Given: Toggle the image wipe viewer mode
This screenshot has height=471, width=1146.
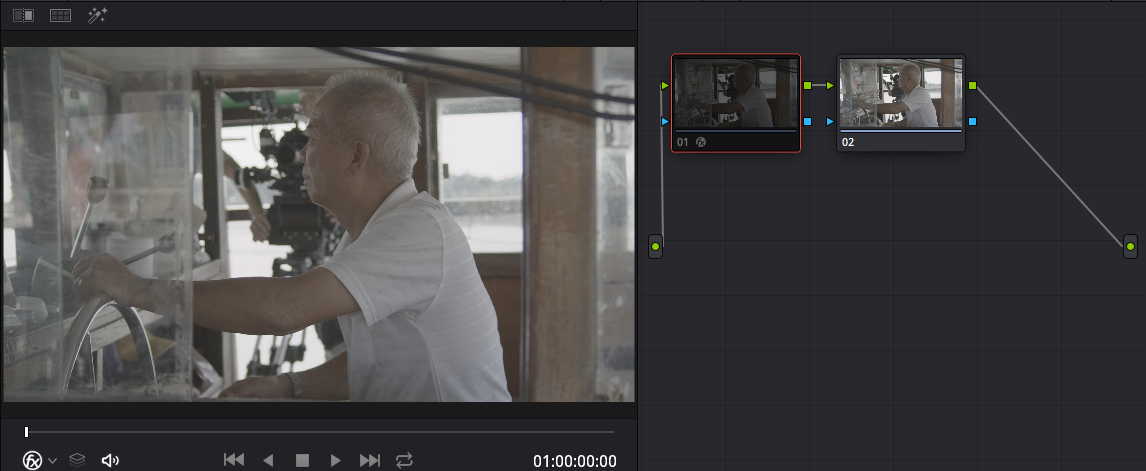Looking at the screenshot, I should tap(23, 15).
